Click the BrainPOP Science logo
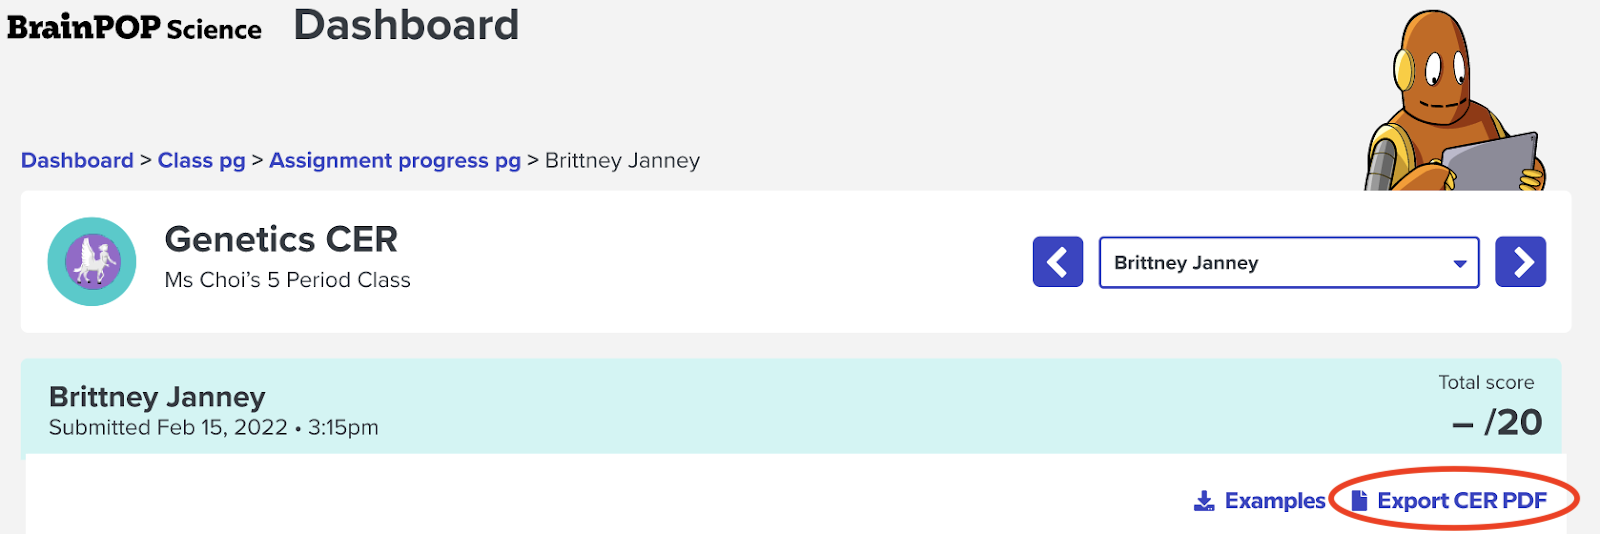Viewport: 1600px width, 534px height. coord(134,28)
